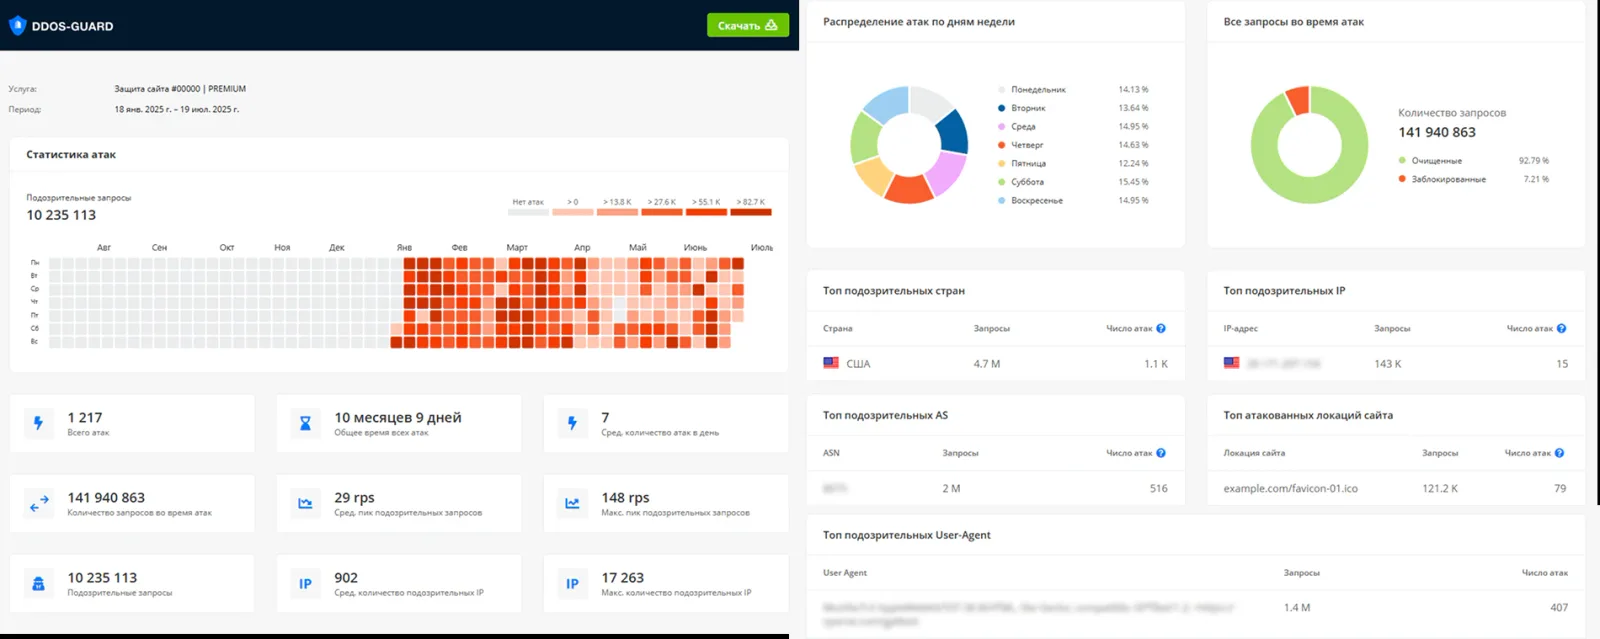Click the help icon in Топ подозрительных AS header
The height and width of the screenshot is (639, 1600).
click(1161, 453)
